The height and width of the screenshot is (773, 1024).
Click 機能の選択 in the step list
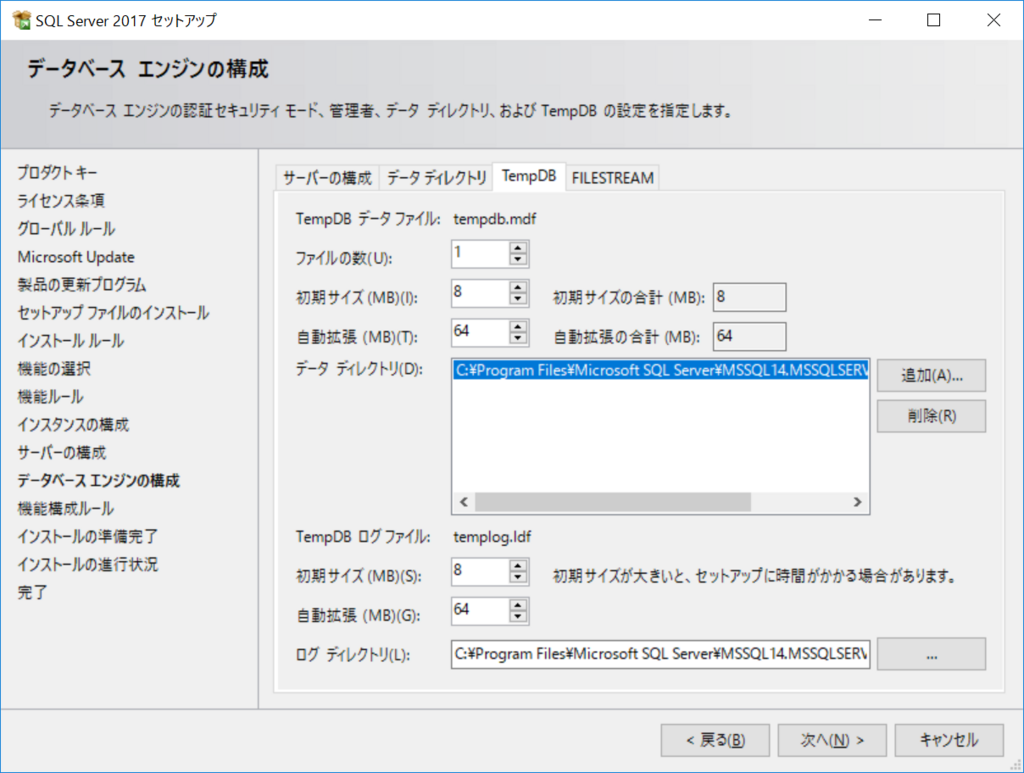54,369
